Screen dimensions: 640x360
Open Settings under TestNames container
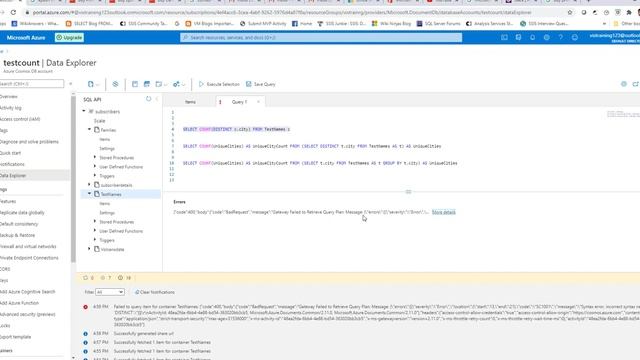(x=107, y=213)
